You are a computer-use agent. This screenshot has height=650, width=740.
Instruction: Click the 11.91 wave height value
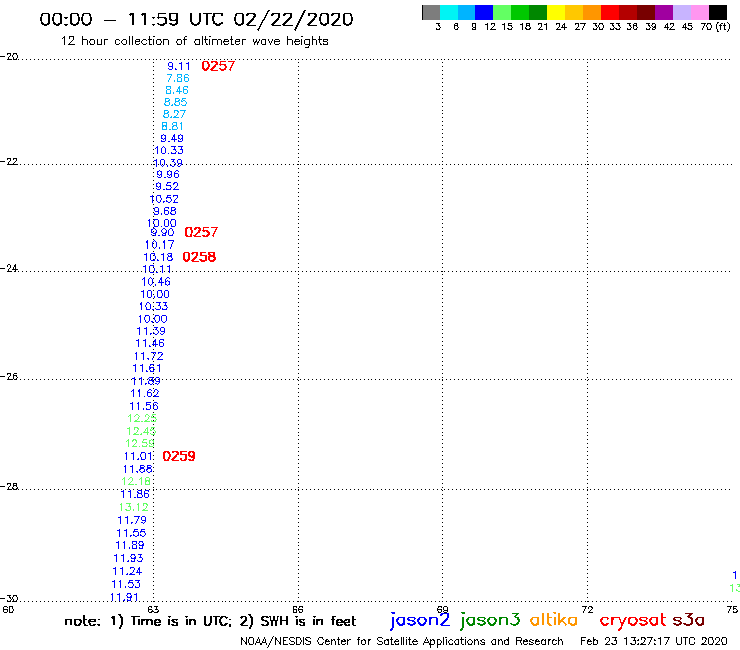(x=124, y=598)
